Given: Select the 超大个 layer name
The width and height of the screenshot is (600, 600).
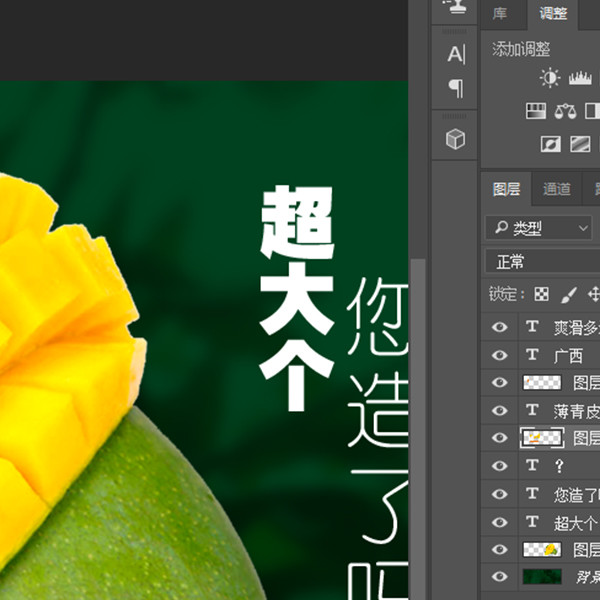Looking at the screenshot, I should [575, 523].
